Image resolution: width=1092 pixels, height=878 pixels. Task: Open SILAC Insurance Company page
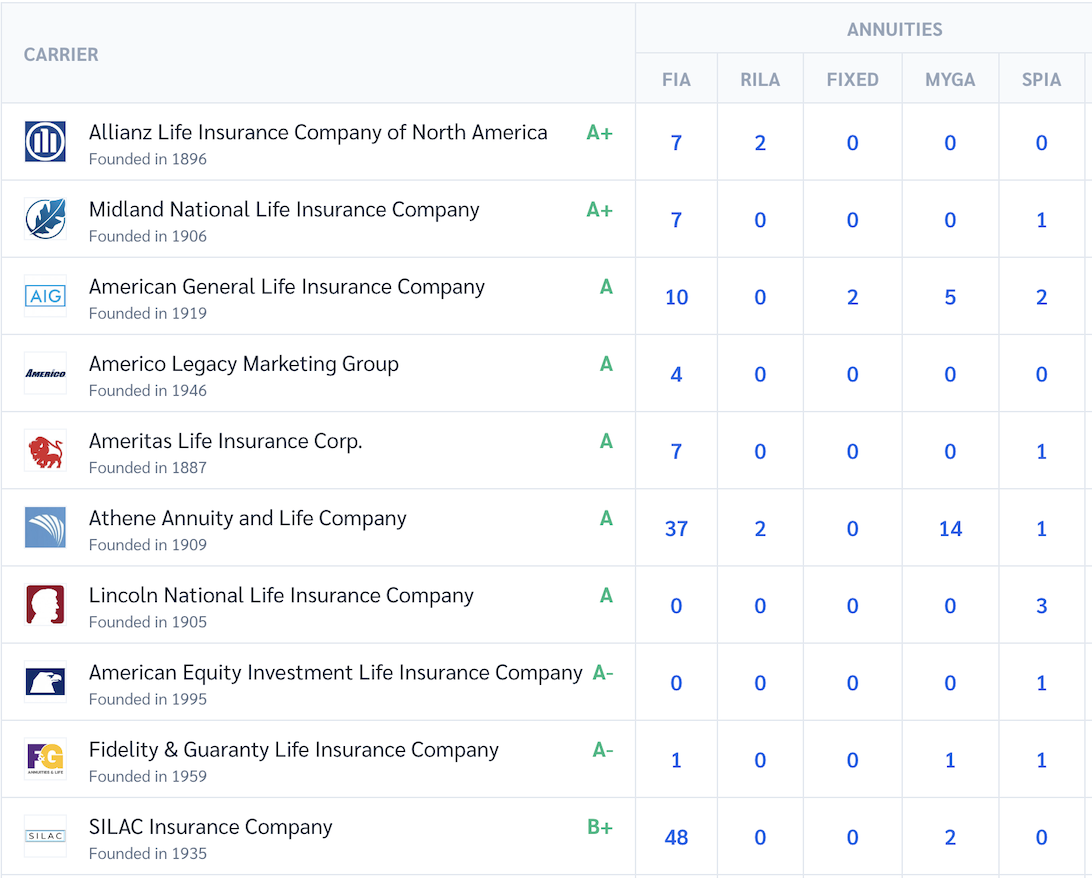click(210, 827)
